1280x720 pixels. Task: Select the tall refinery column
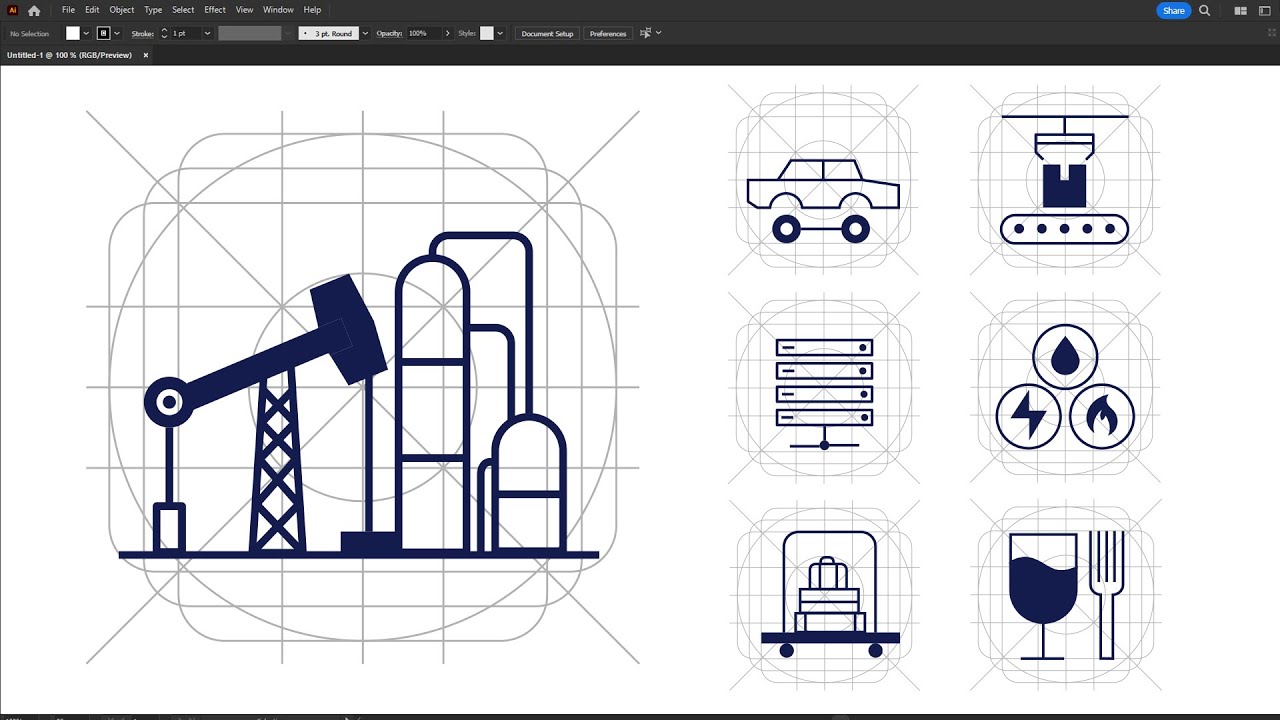432,403
